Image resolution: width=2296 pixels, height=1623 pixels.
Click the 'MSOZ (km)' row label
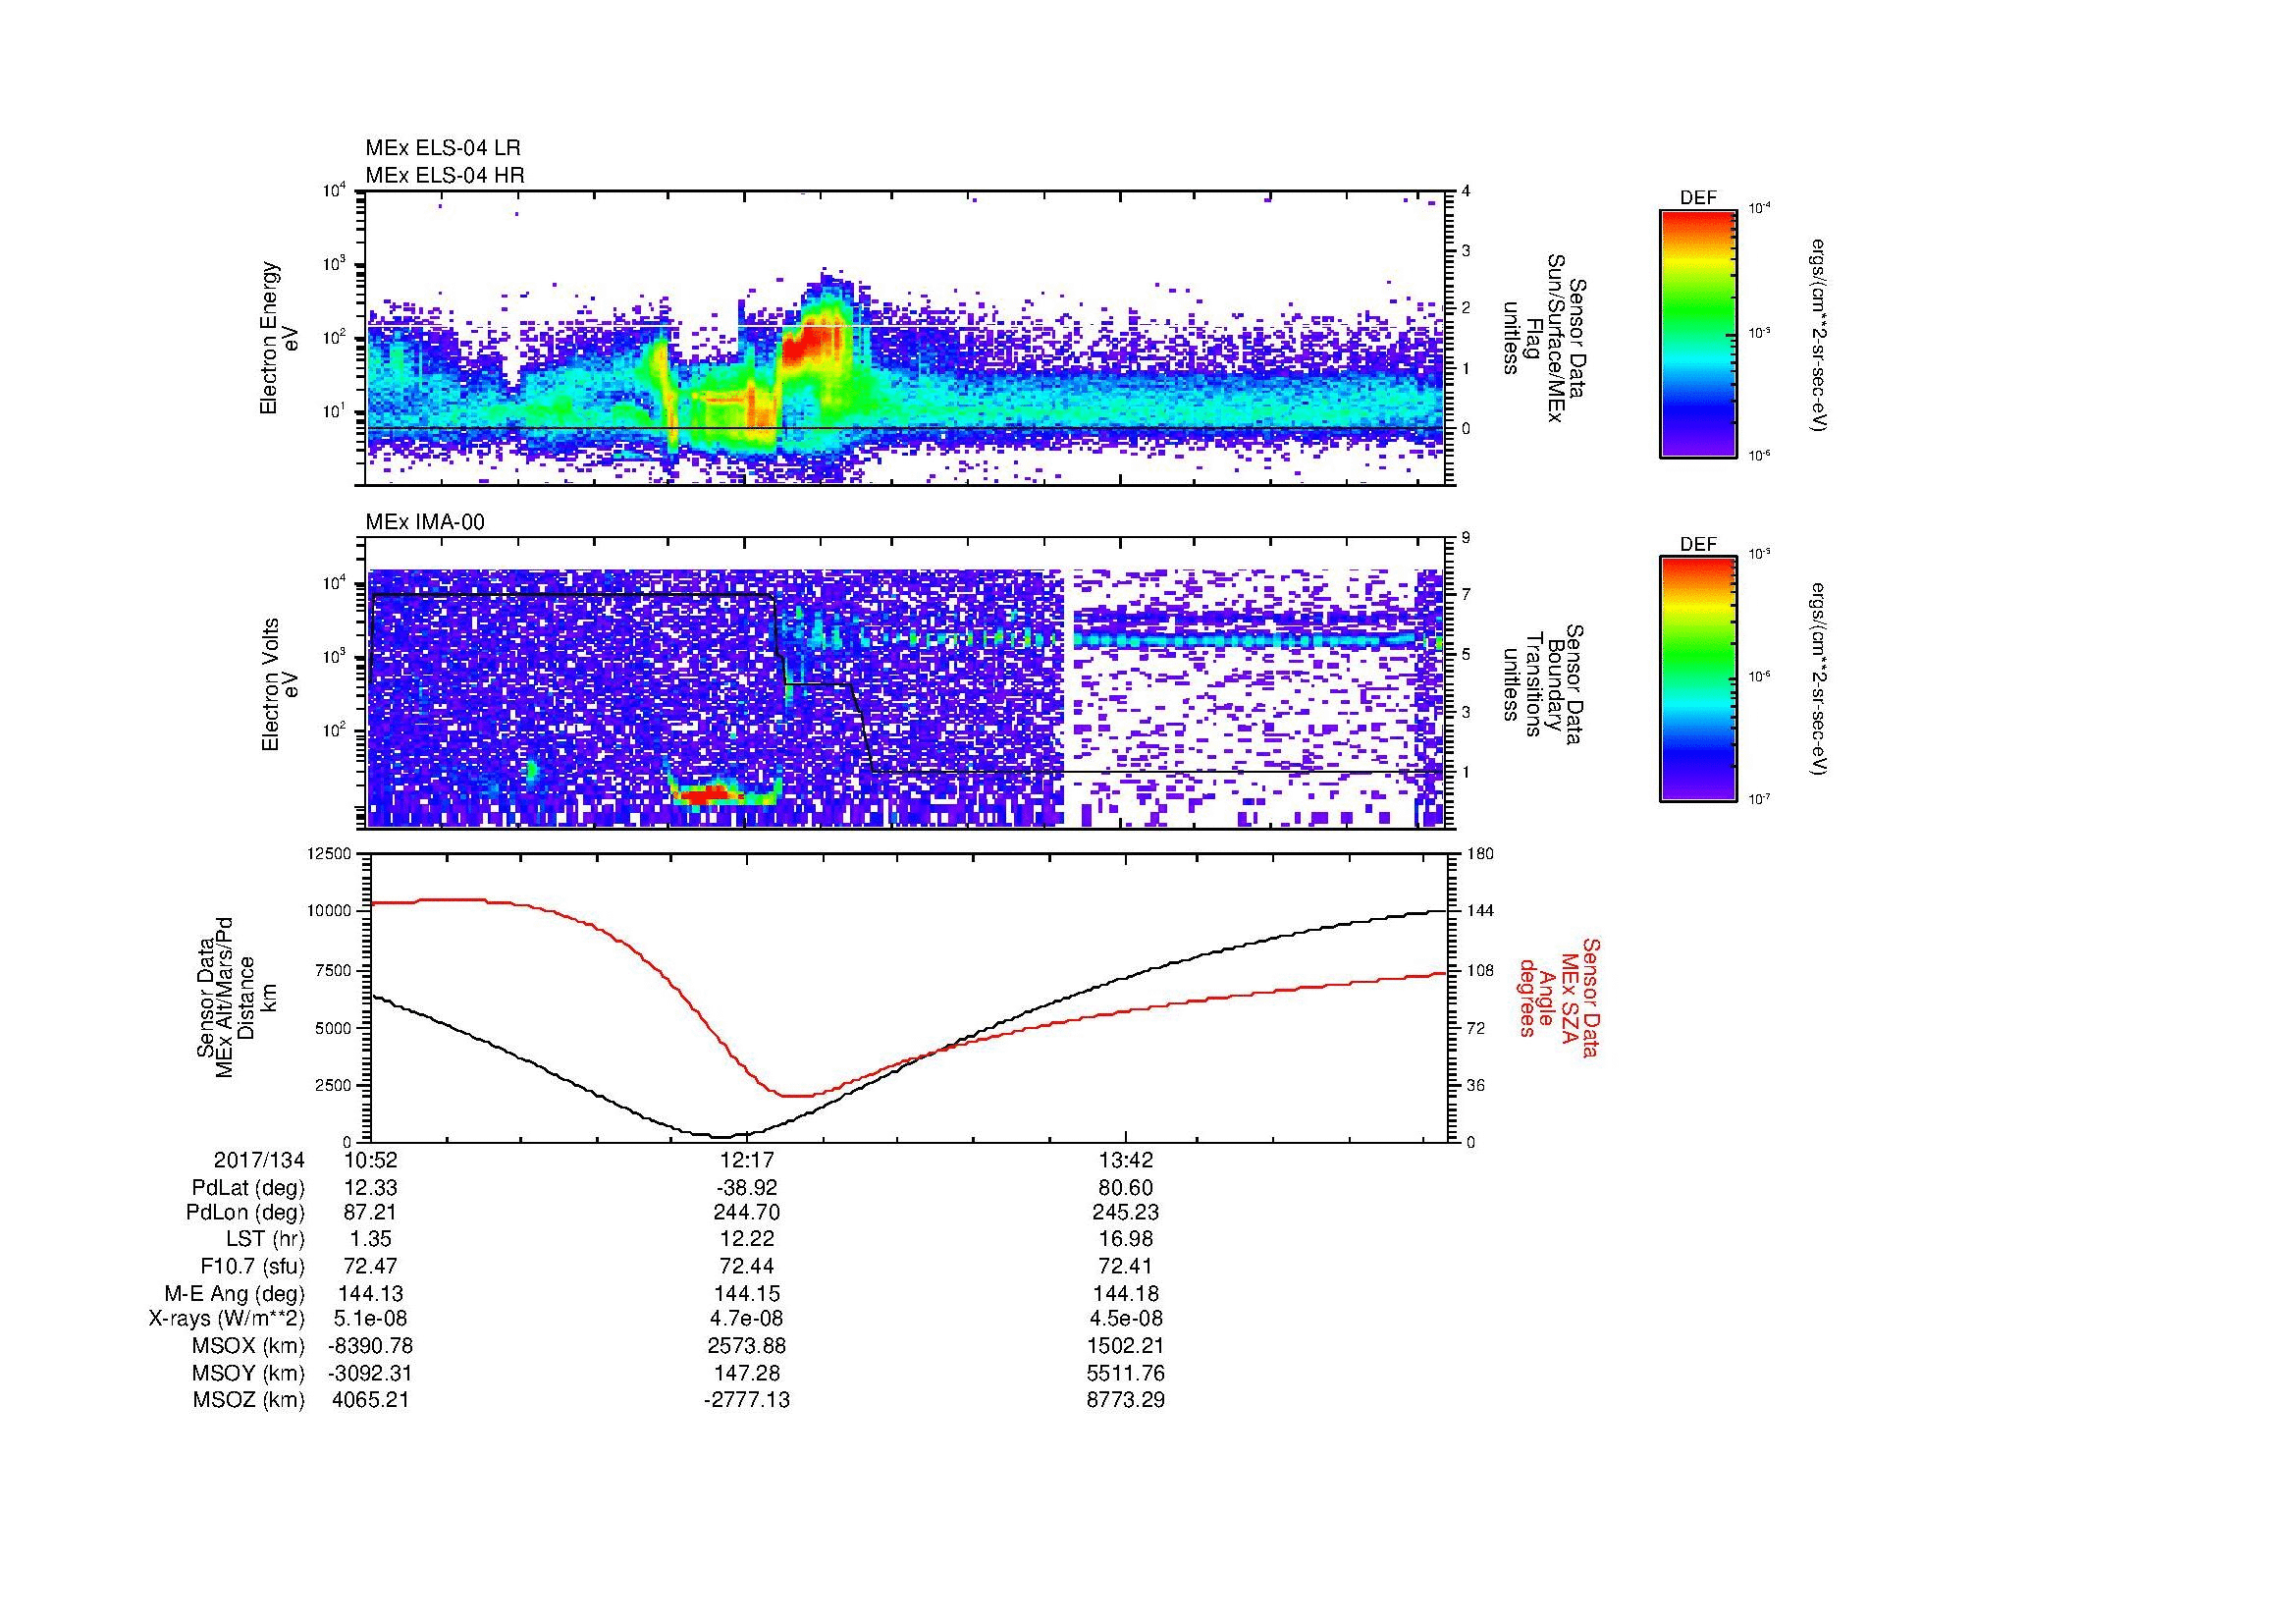click(x=249, y=1400)
